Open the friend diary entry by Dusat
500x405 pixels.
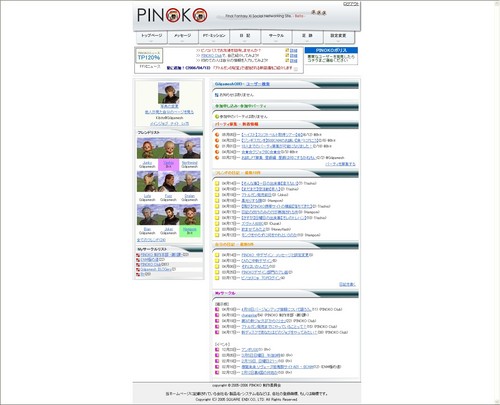coord(252,224)
